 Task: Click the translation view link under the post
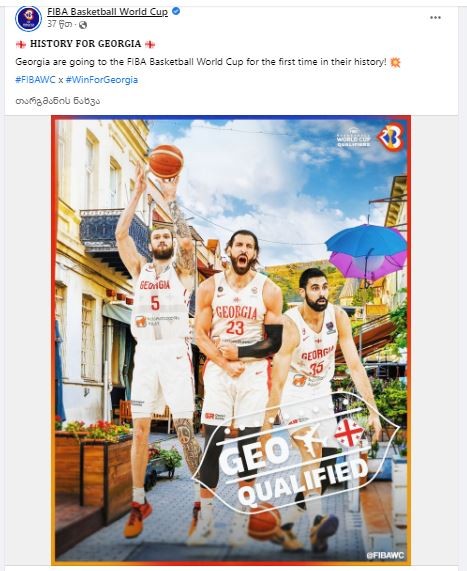(58, 101)
